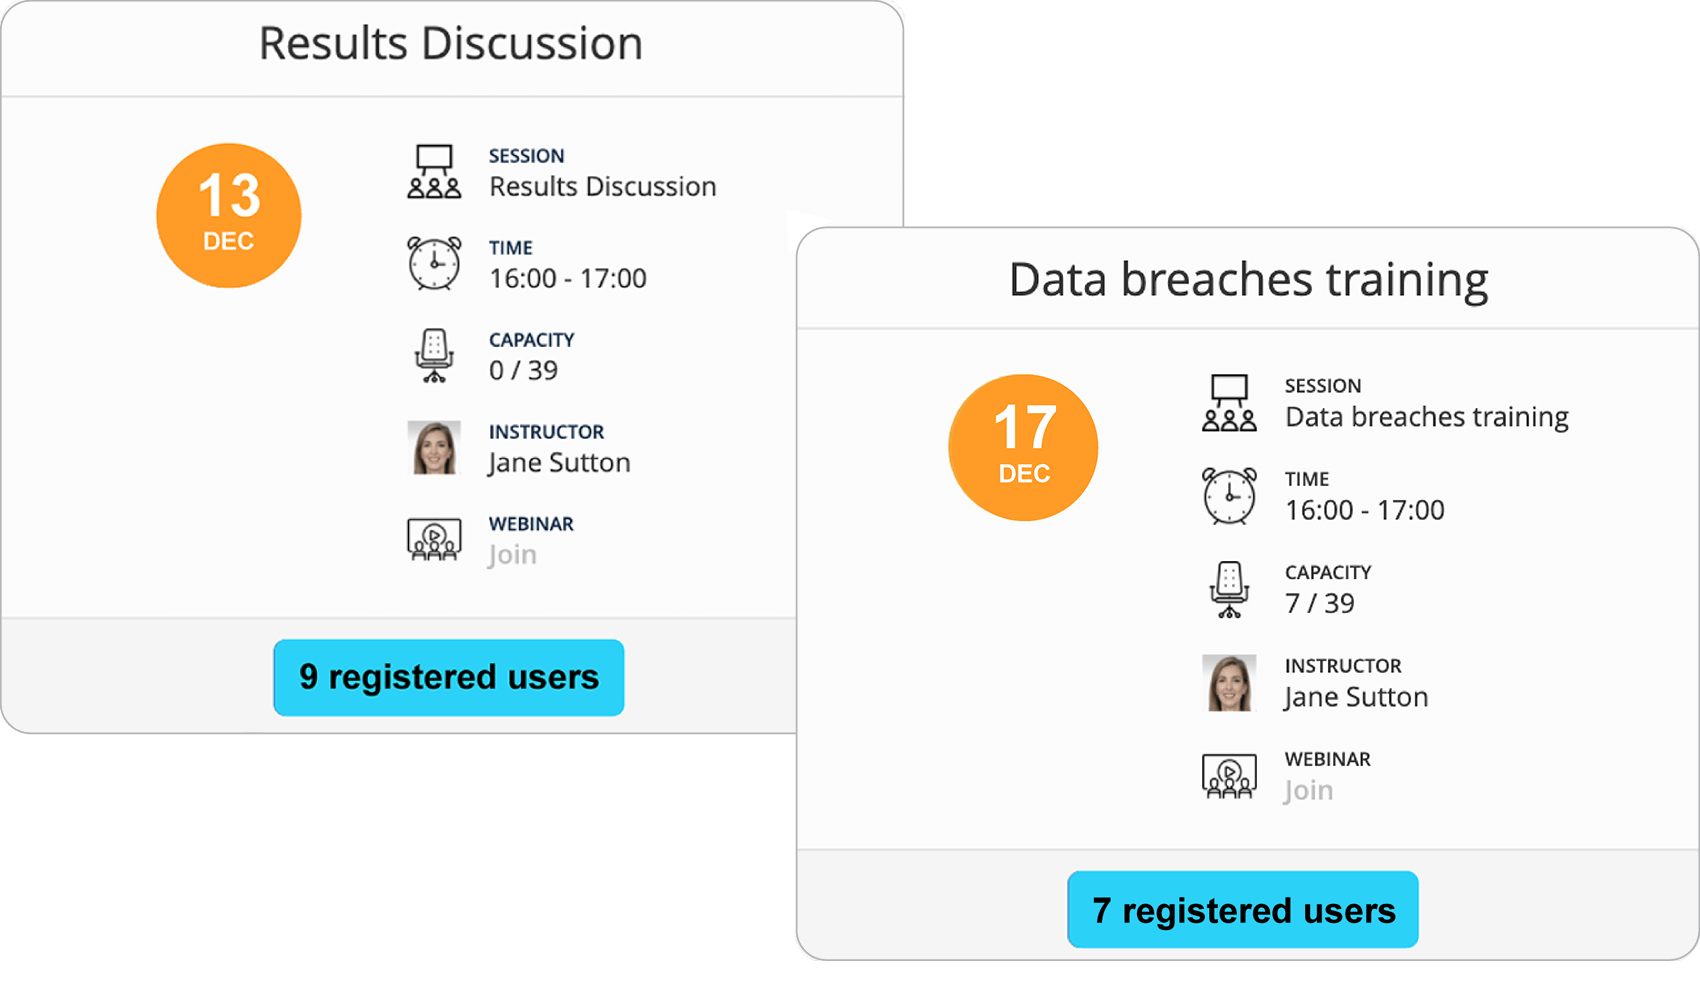Click webinar icon in Results Discussion card

(434, 539)
